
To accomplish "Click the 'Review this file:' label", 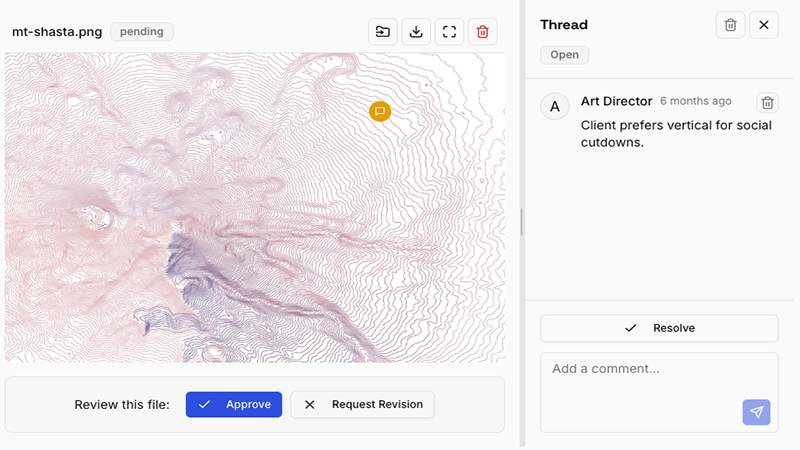I will click(x=122, y=405).
